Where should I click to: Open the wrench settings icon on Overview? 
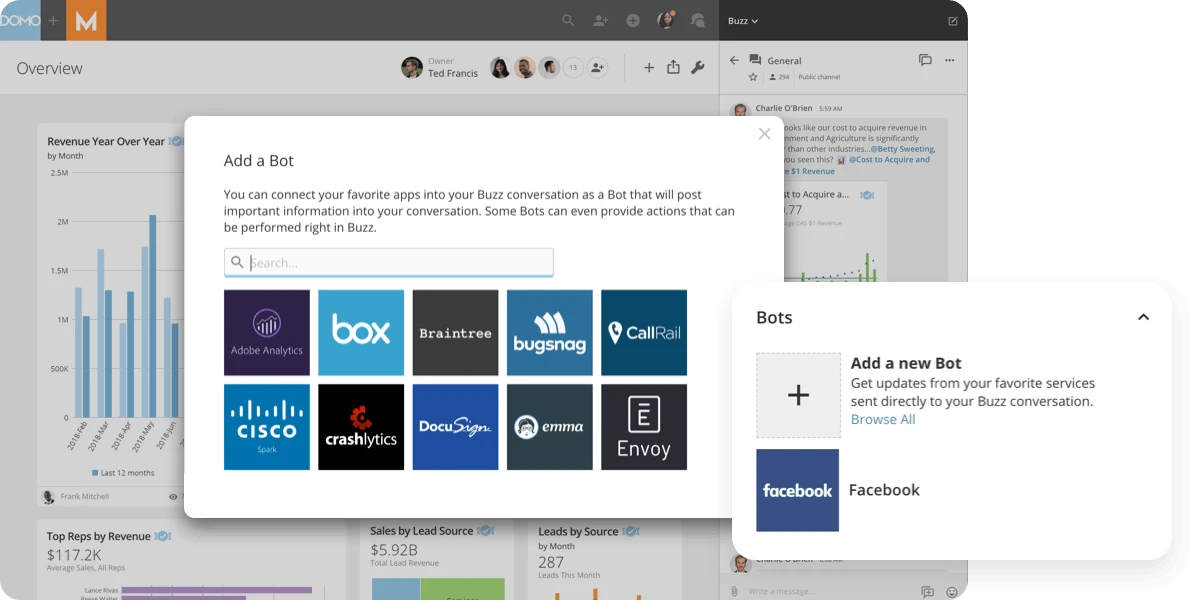697,68
